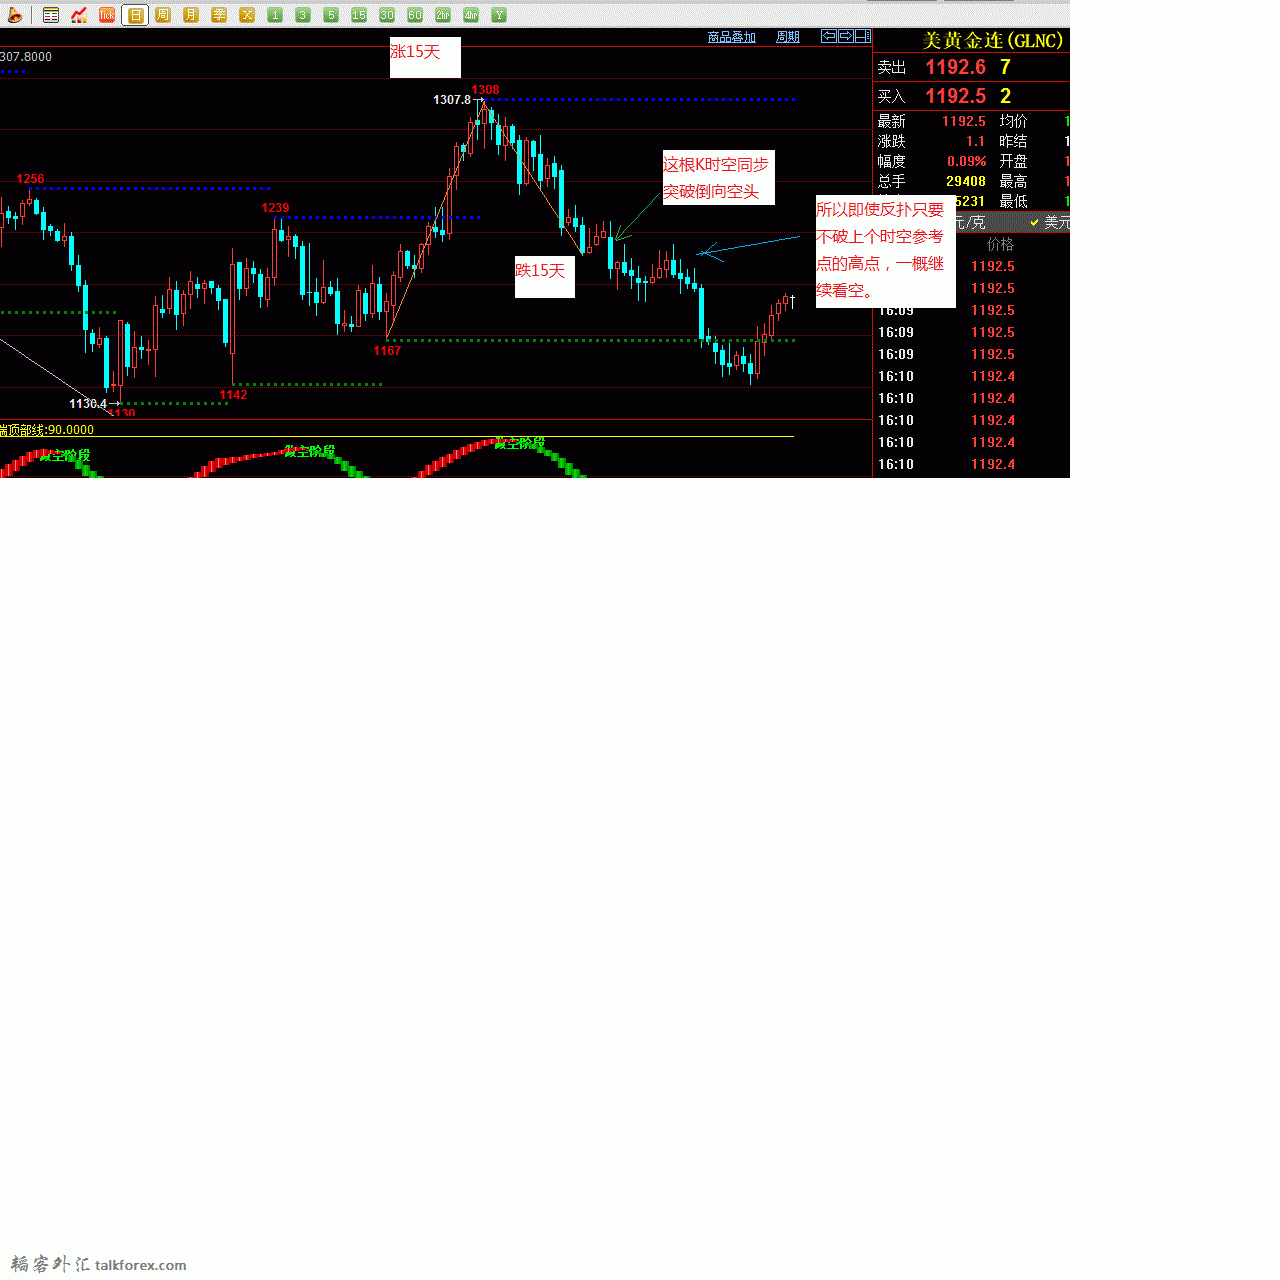Click the 卖出 price 1192.6
This screenshot has width=1280, height=1280.
click(955, 67)
